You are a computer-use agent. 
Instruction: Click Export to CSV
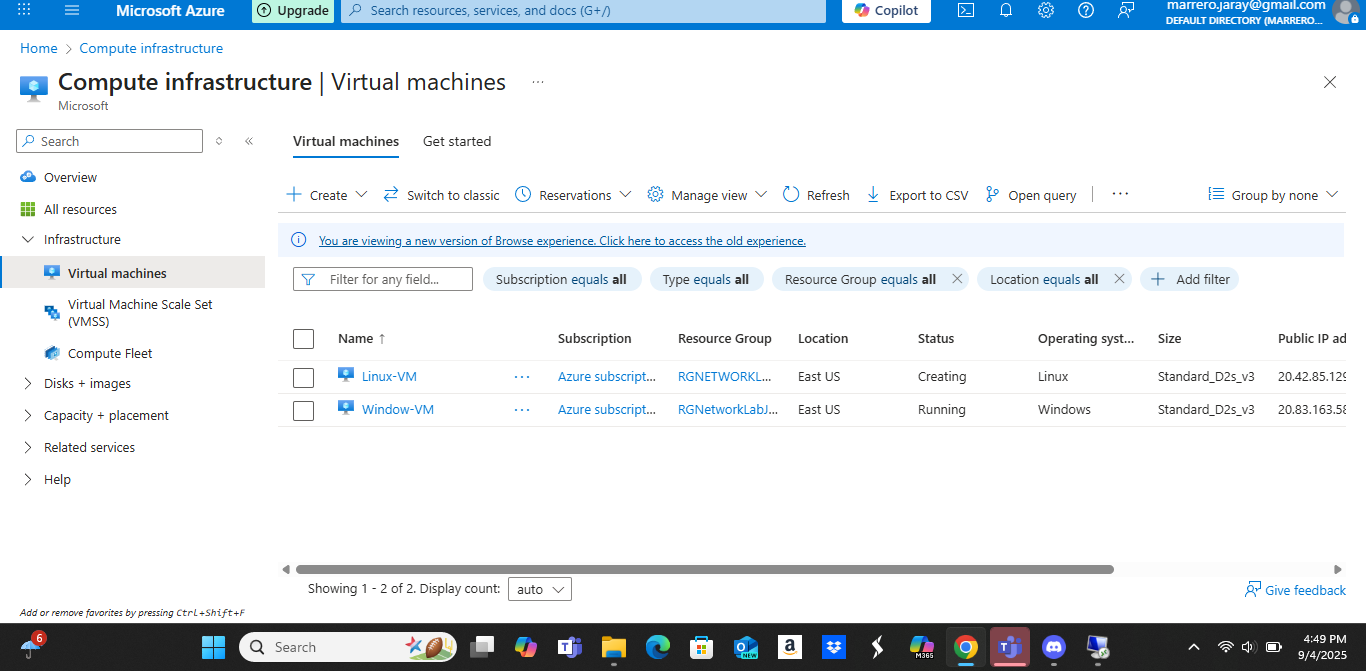(916, 195)
